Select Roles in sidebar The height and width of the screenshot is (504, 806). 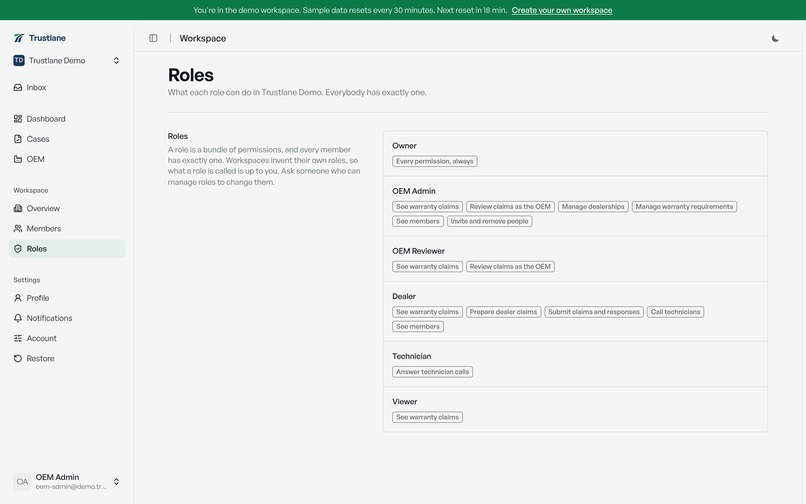pos(67,248)
